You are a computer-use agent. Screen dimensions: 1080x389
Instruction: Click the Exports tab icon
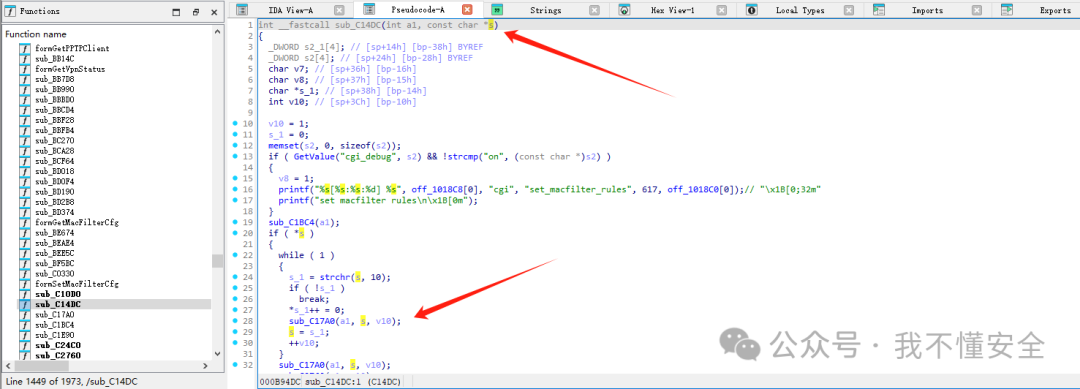pyautogui.click(x=1006, y=10)
